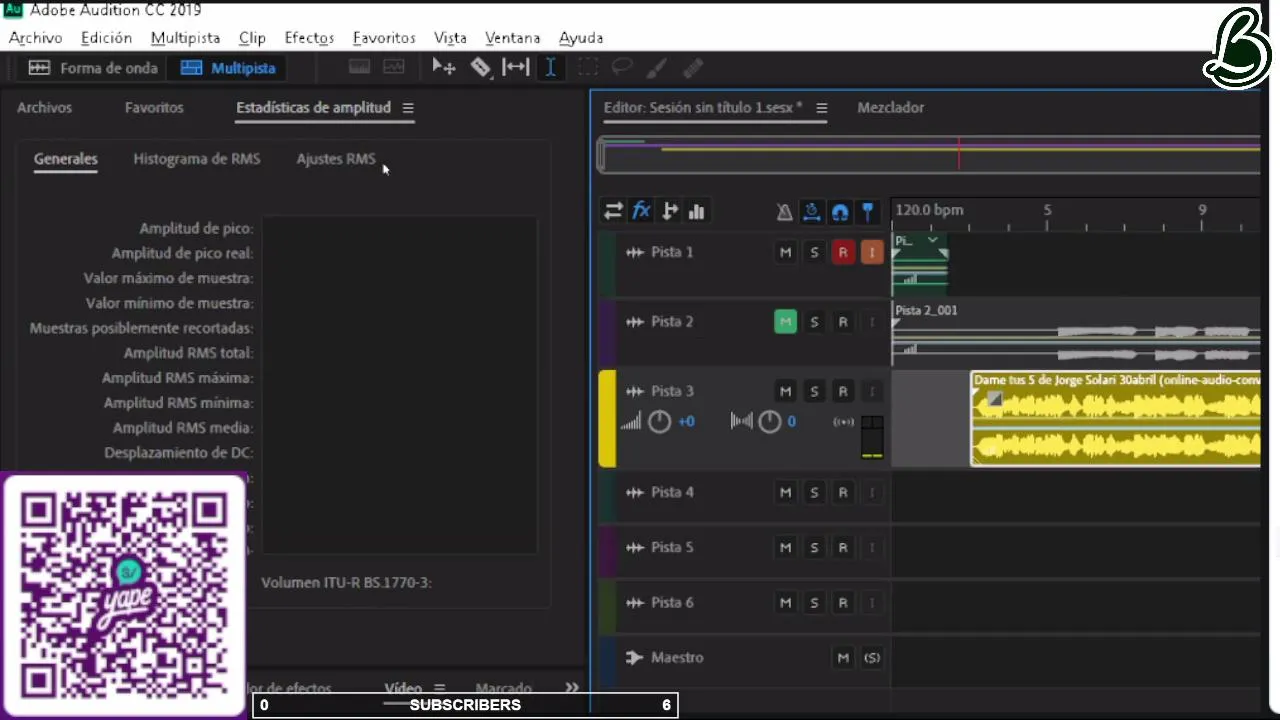Select the Time Selection tool
This screenshot has width=1280, height=720.
pos(550,67)
